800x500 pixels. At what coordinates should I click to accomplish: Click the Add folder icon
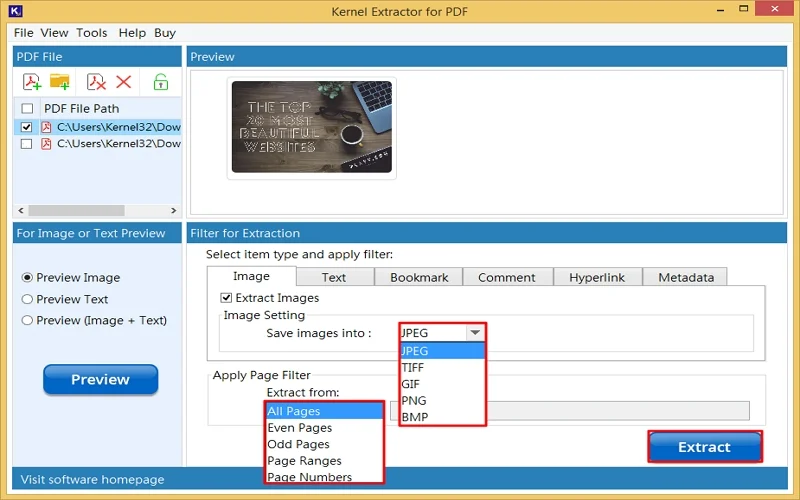point(60,82)
